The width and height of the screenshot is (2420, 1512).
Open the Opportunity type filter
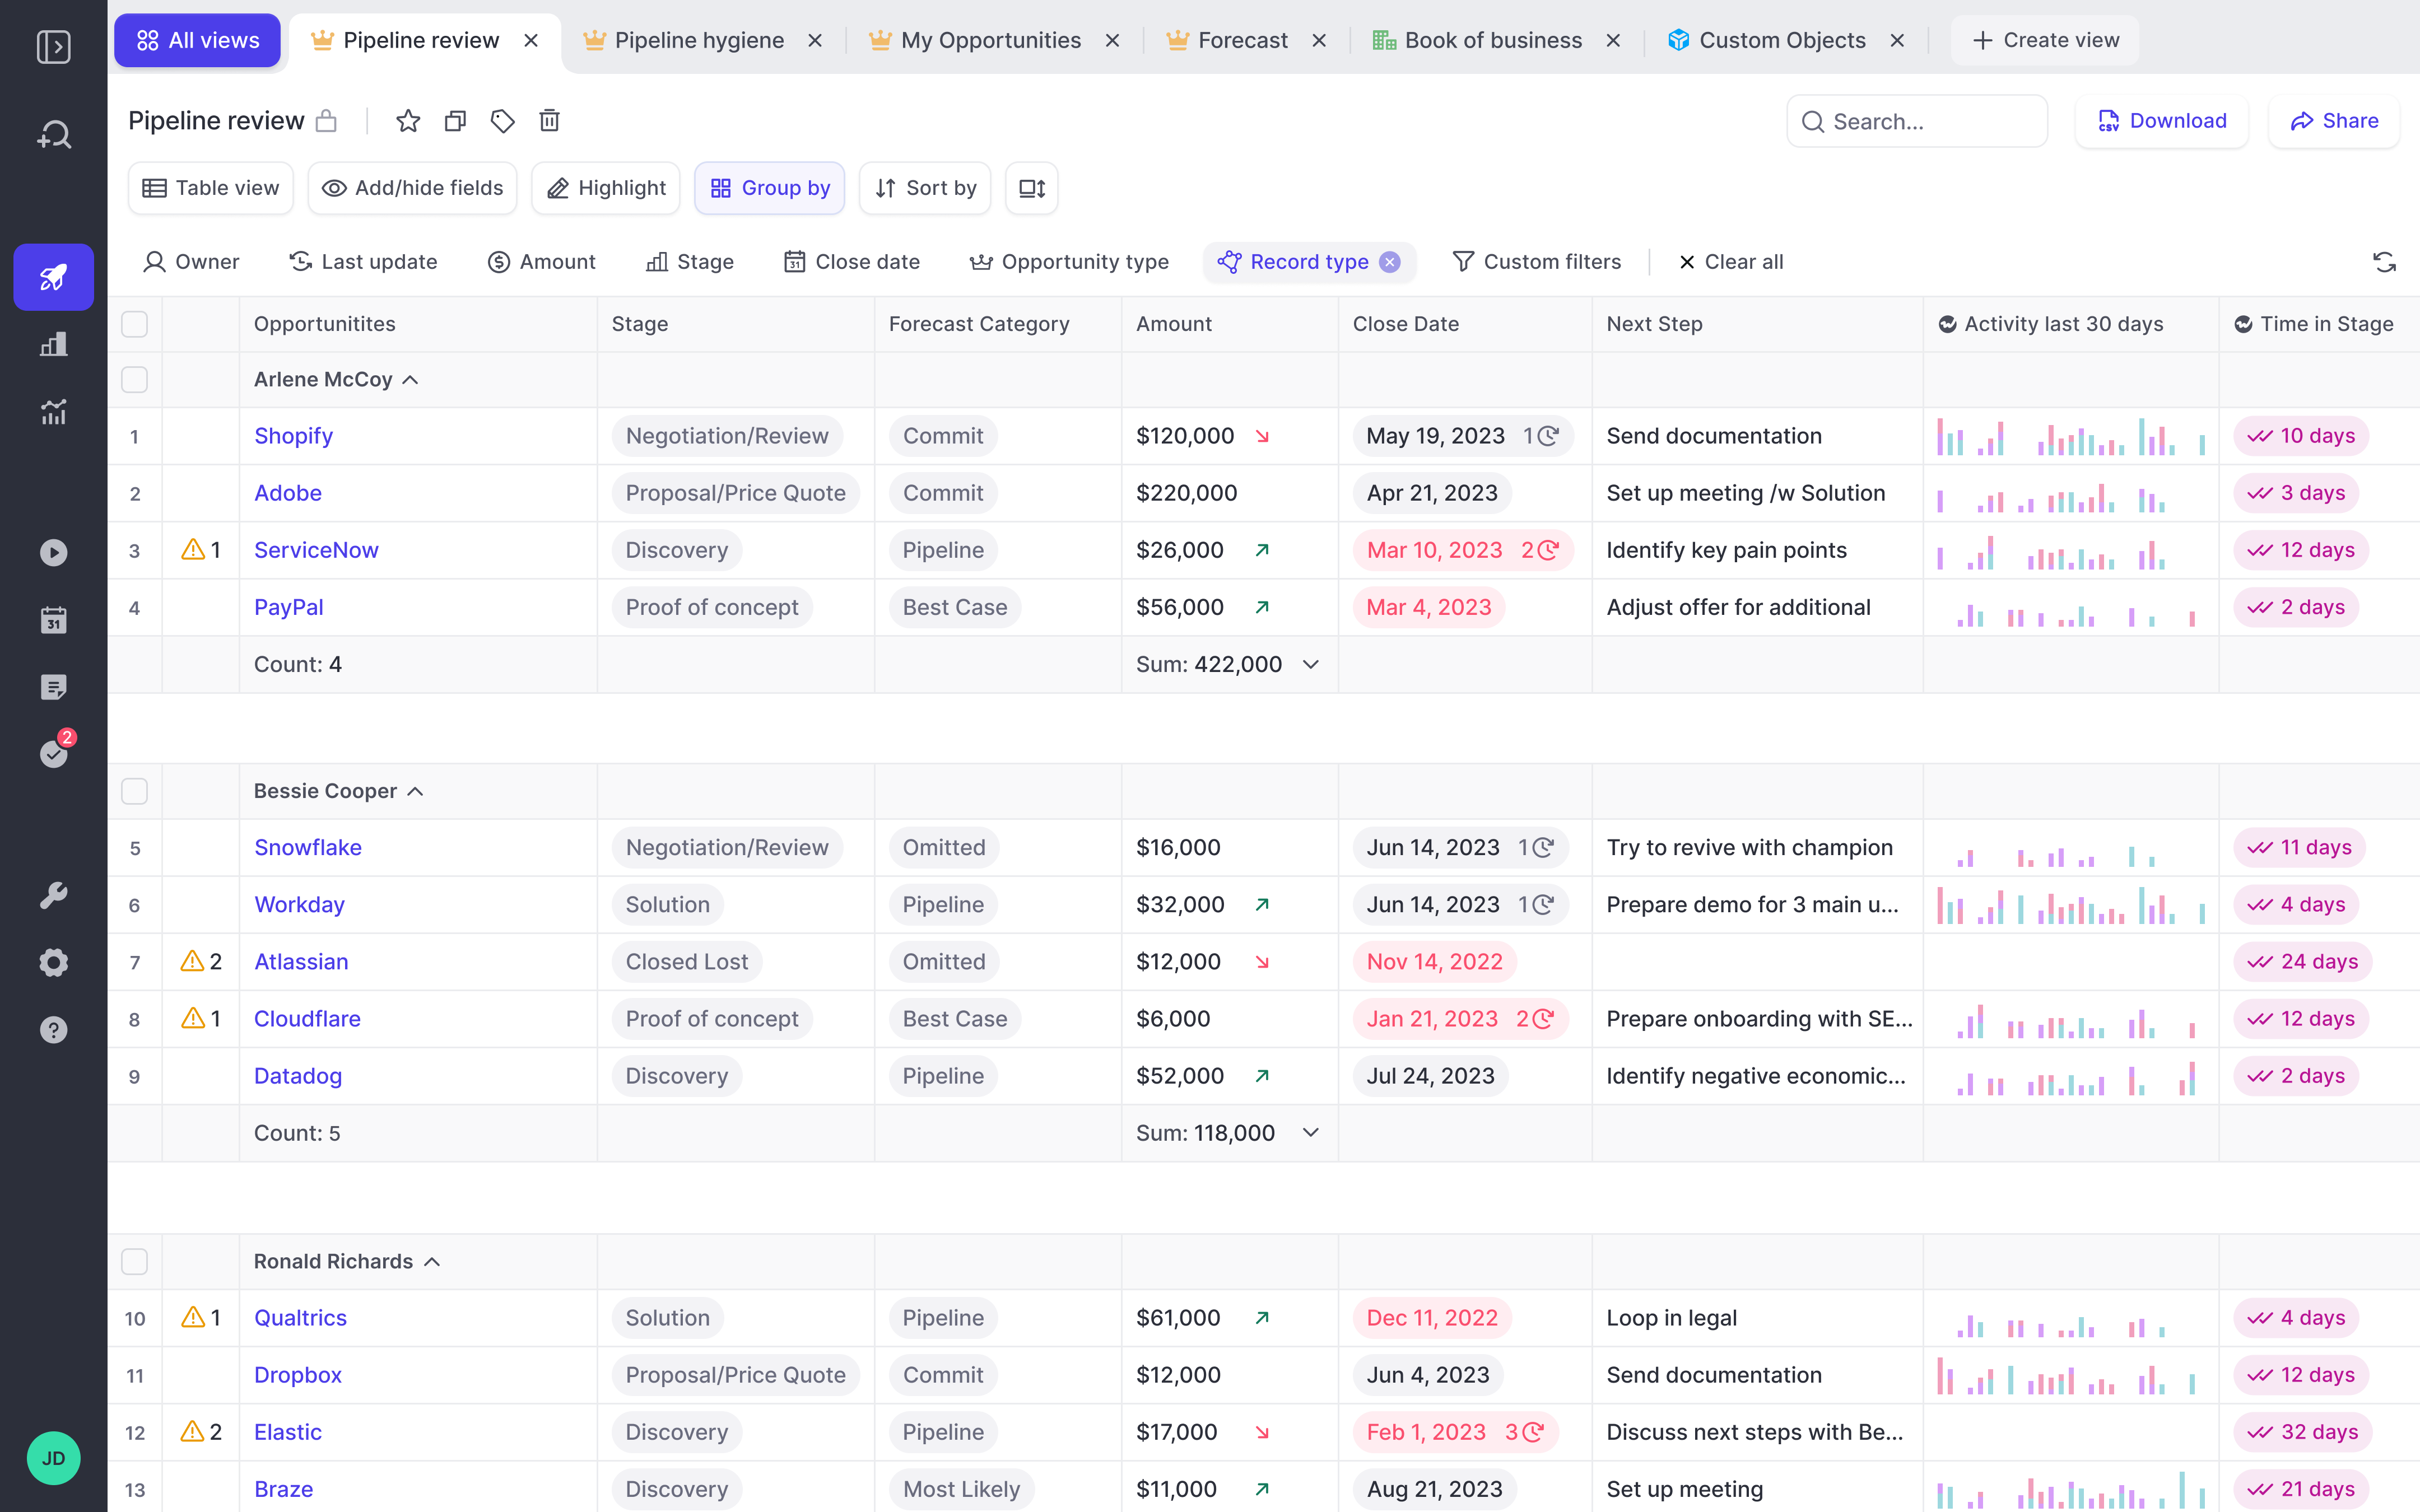1069,262
